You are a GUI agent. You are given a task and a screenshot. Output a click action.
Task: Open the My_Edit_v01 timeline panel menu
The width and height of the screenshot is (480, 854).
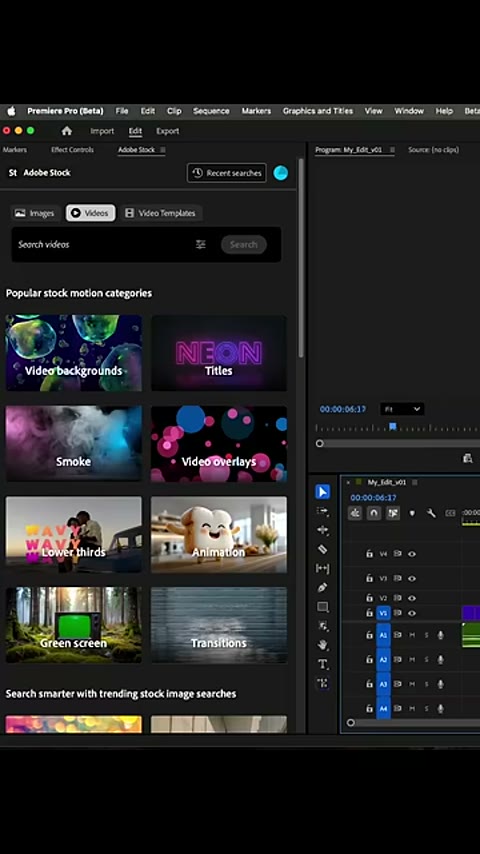[415, 483]
